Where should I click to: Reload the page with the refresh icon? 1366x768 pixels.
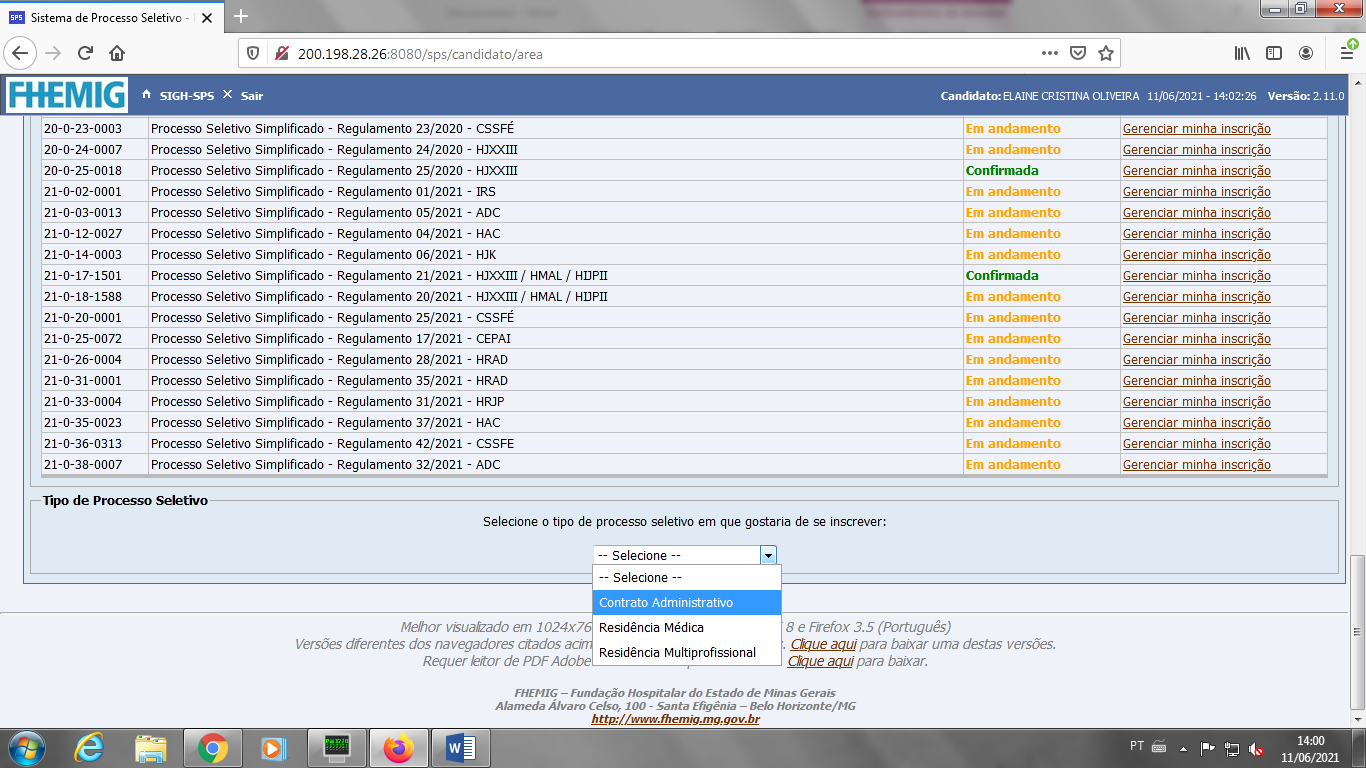click(x=85, y=53)
